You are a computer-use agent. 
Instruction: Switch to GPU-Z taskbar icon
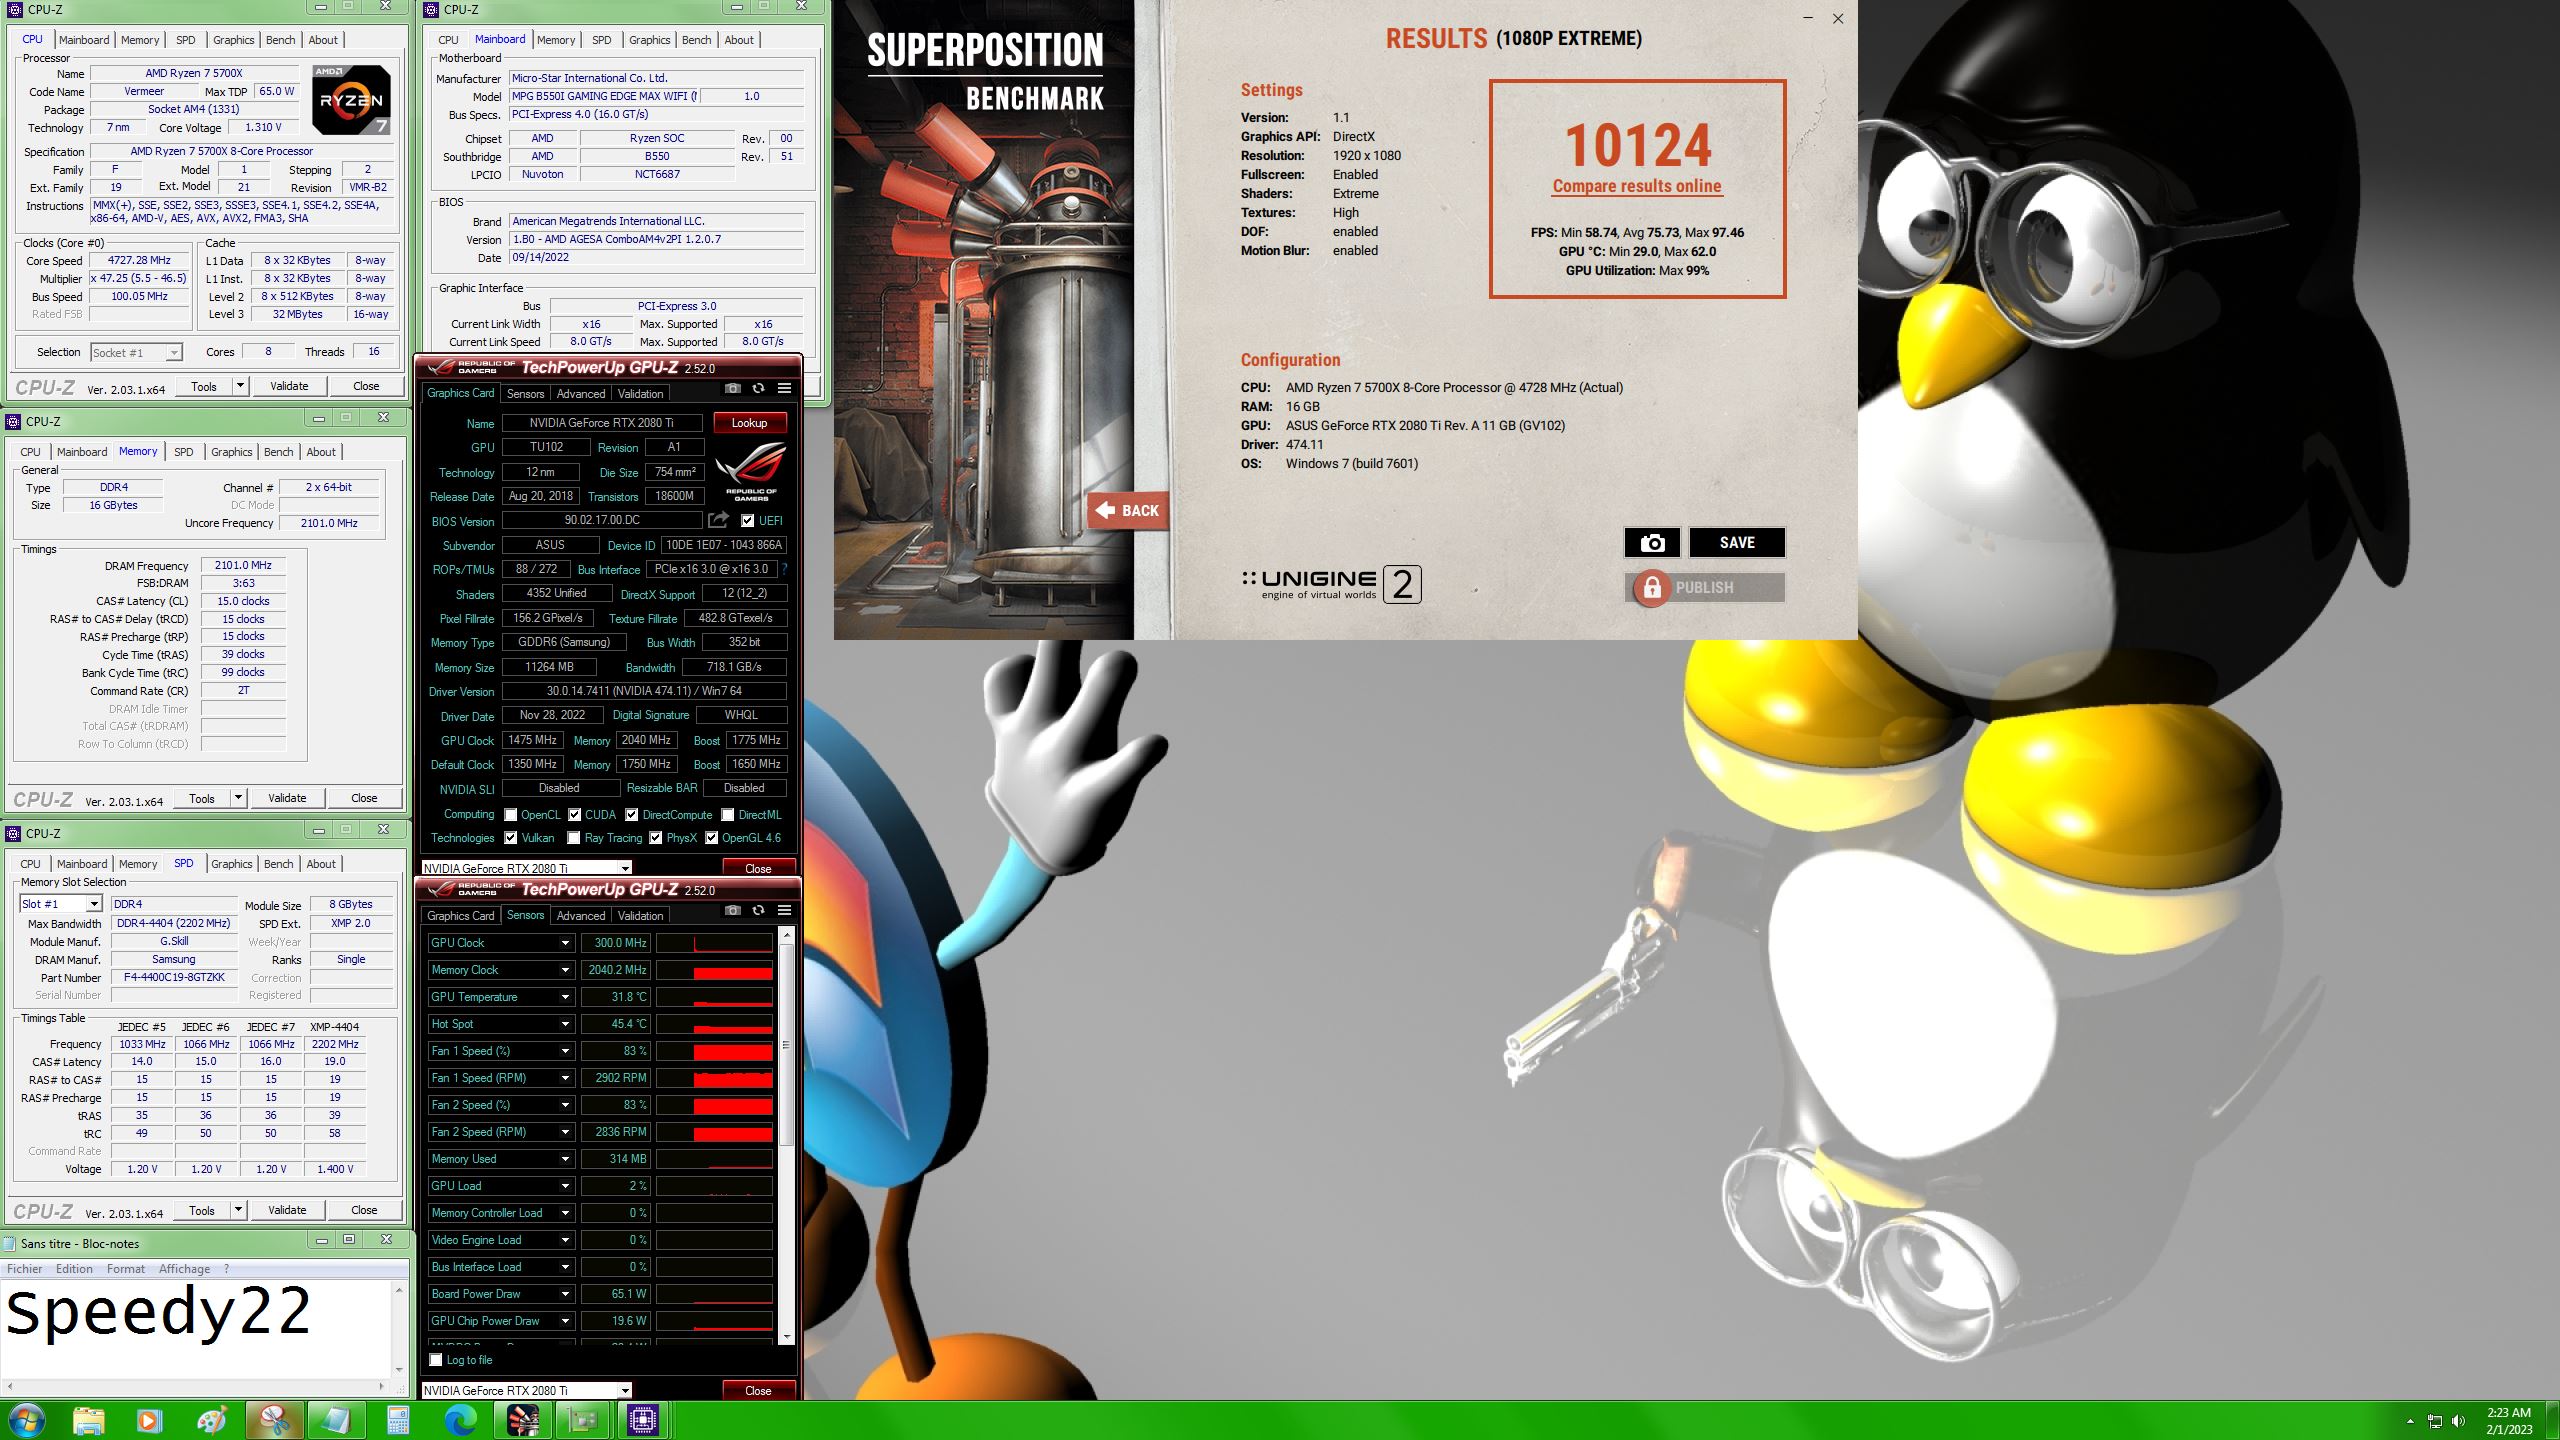[582, 1420]
